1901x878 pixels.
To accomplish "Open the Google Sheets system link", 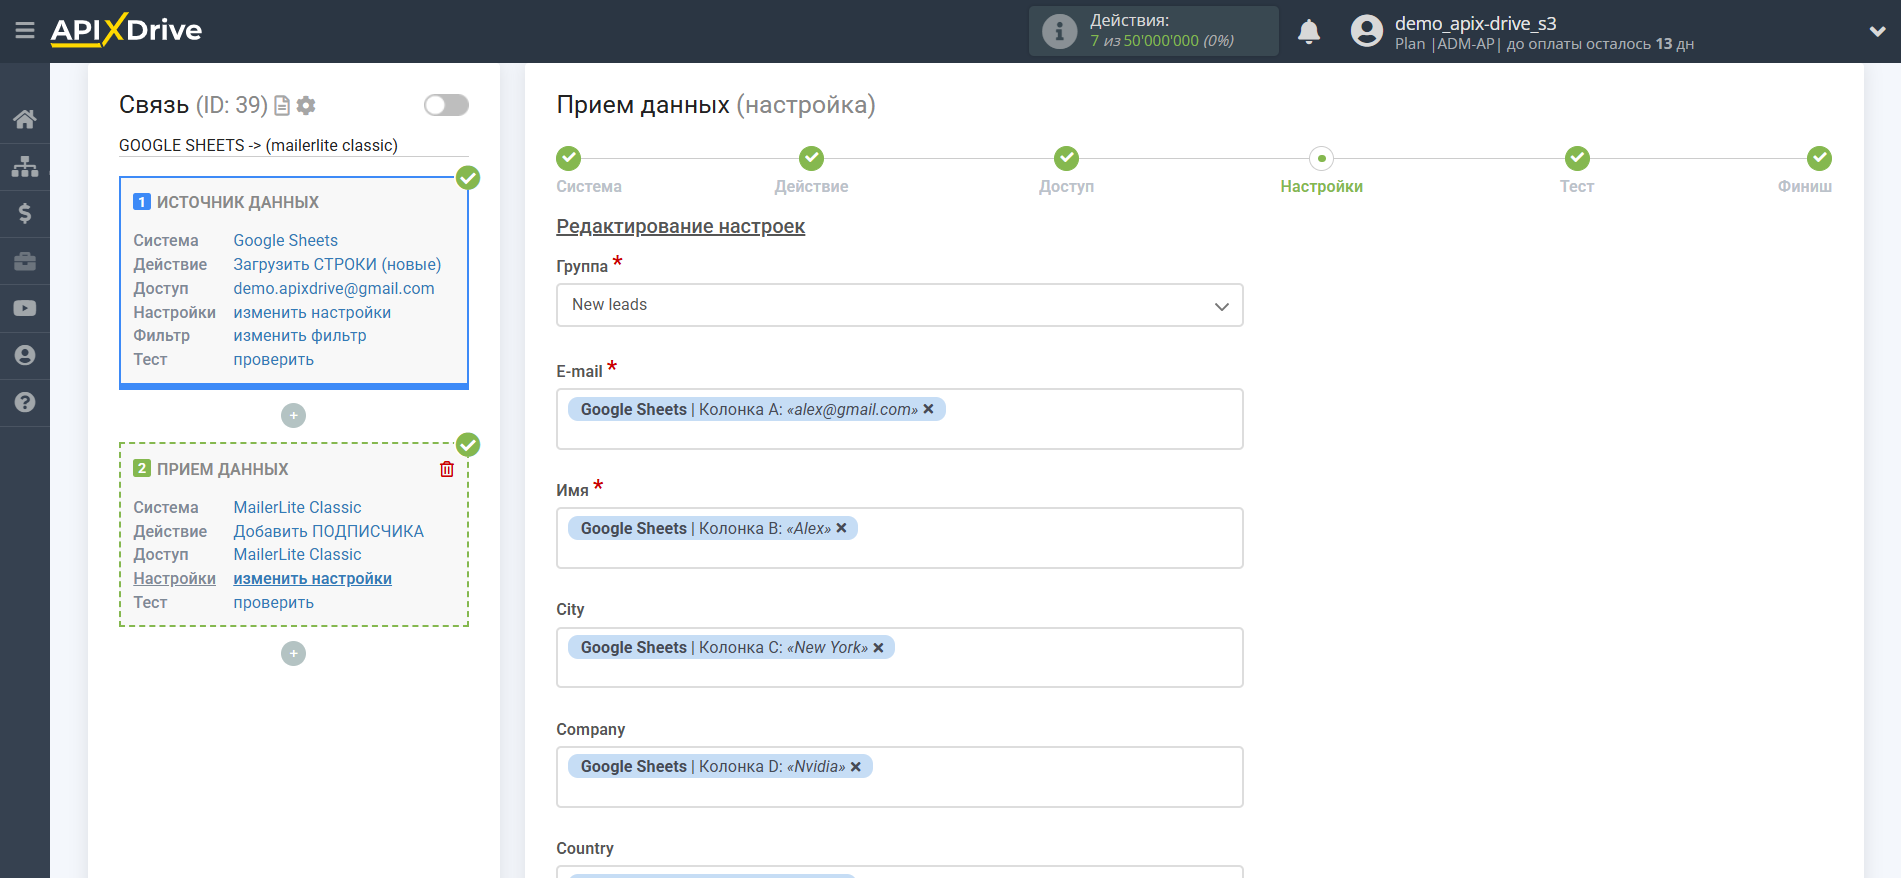I will click(285, 240).
